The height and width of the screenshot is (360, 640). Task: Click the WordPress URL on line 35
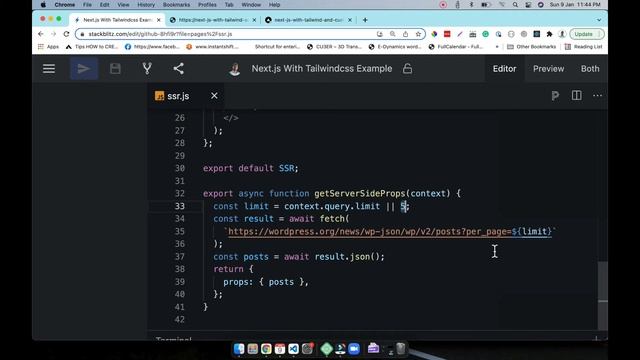[390, 231]
